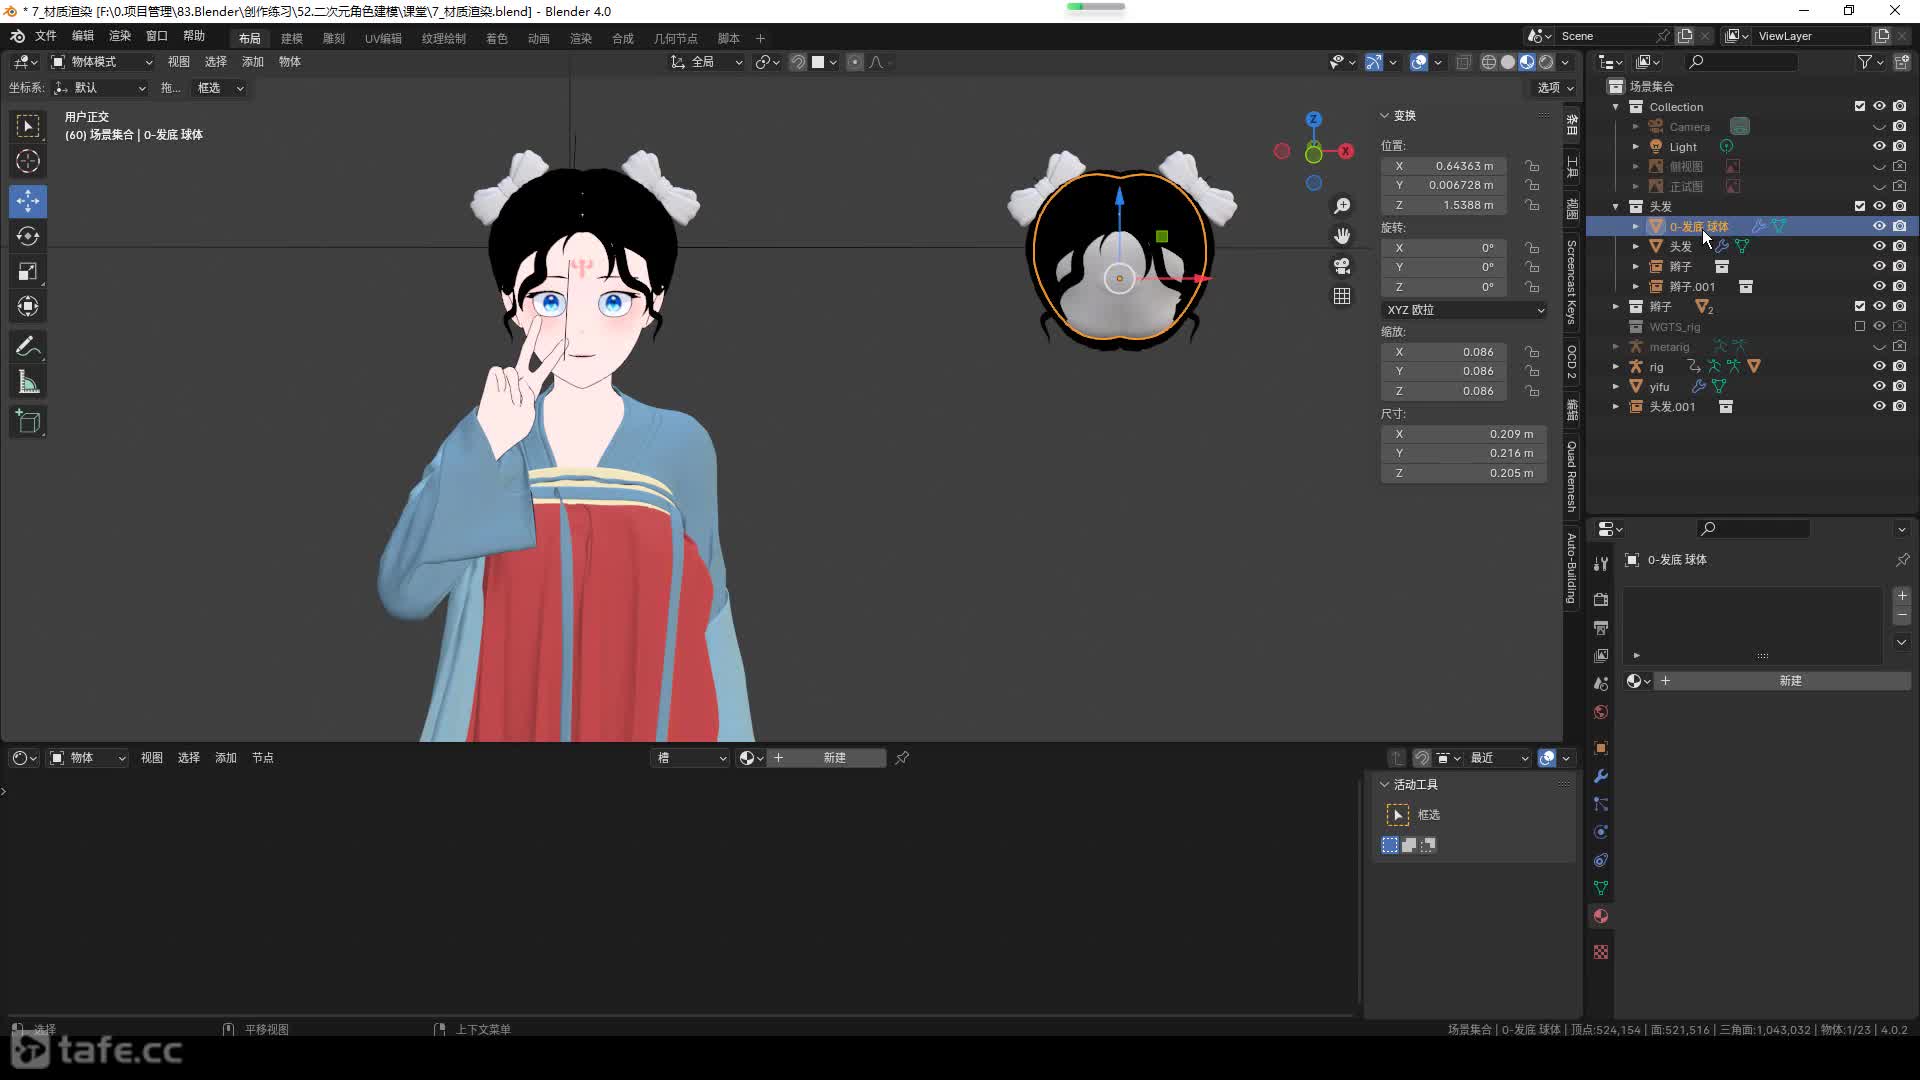This screenshot has width=1920, height=1080.
Task: Open the 编辑 menu
Action: (x=83, y=36)
